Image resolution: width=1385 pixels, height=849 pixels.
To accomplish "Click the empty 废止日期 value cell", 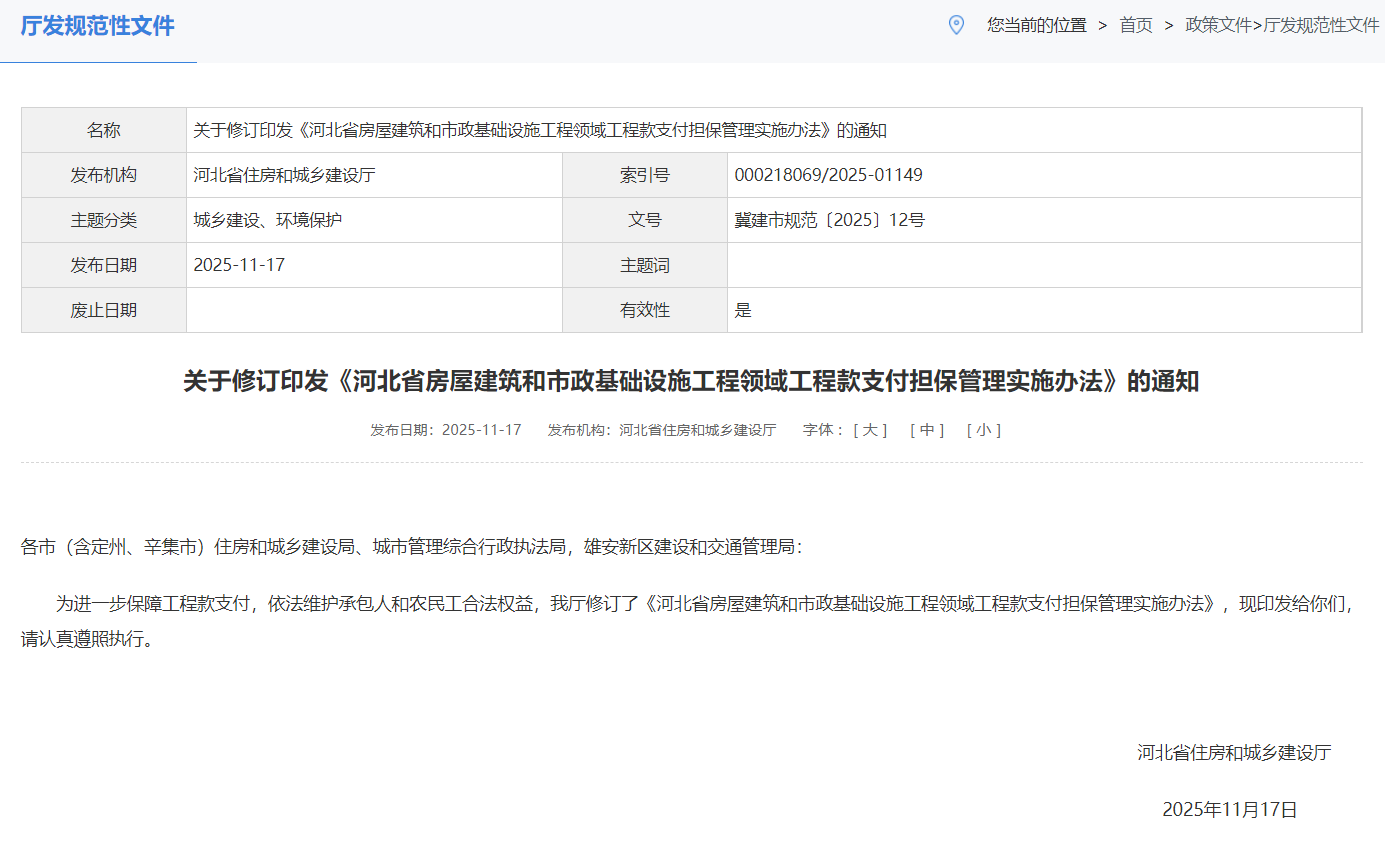I will (374, 310).
